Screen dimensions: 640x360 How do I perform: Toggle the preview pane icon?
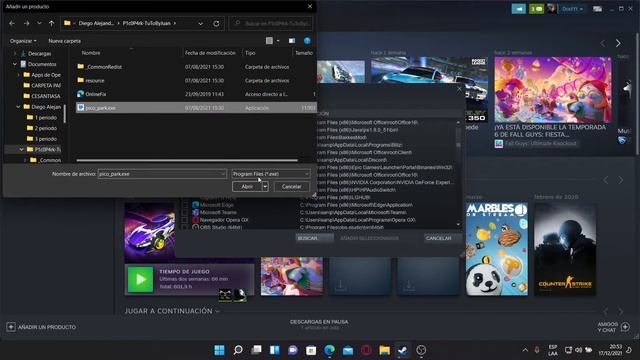tap(292, 41)
